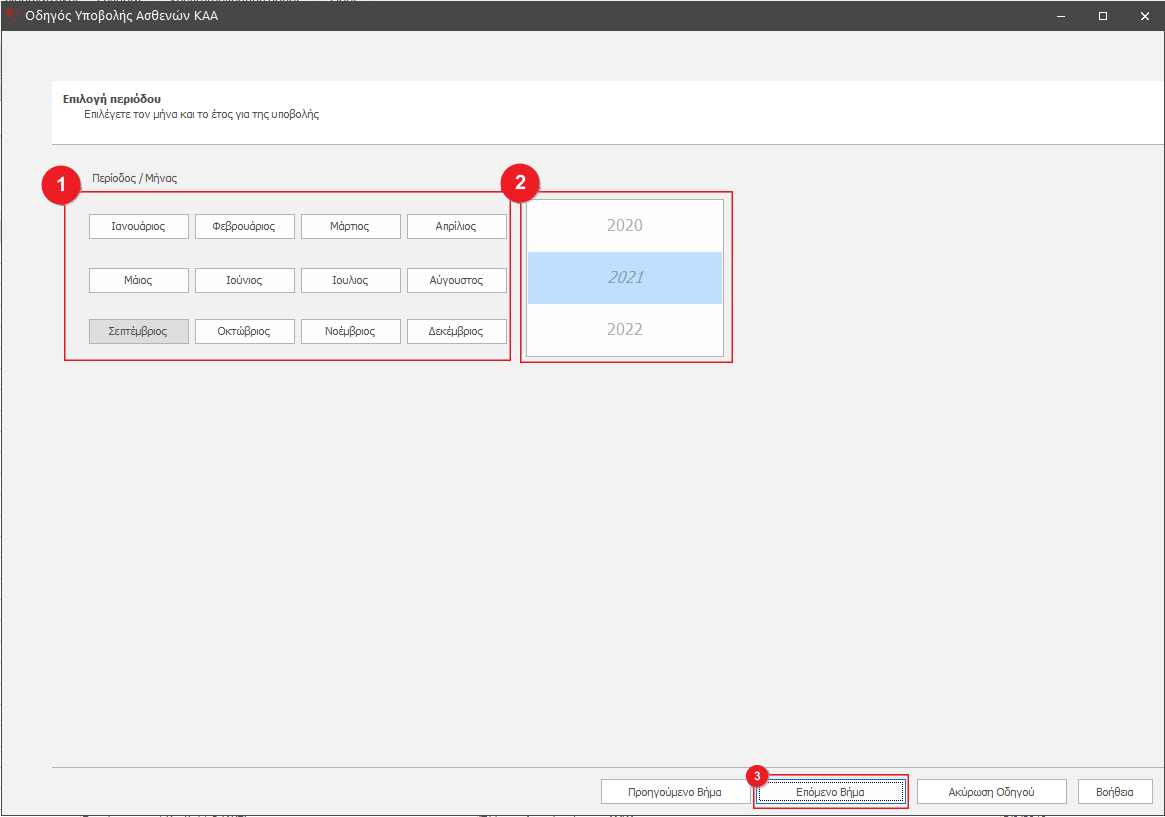This screenshot has width=1165, height=817.
Task: Click the highlighted 2021 year entry
Action: click(x=625, y=278)
